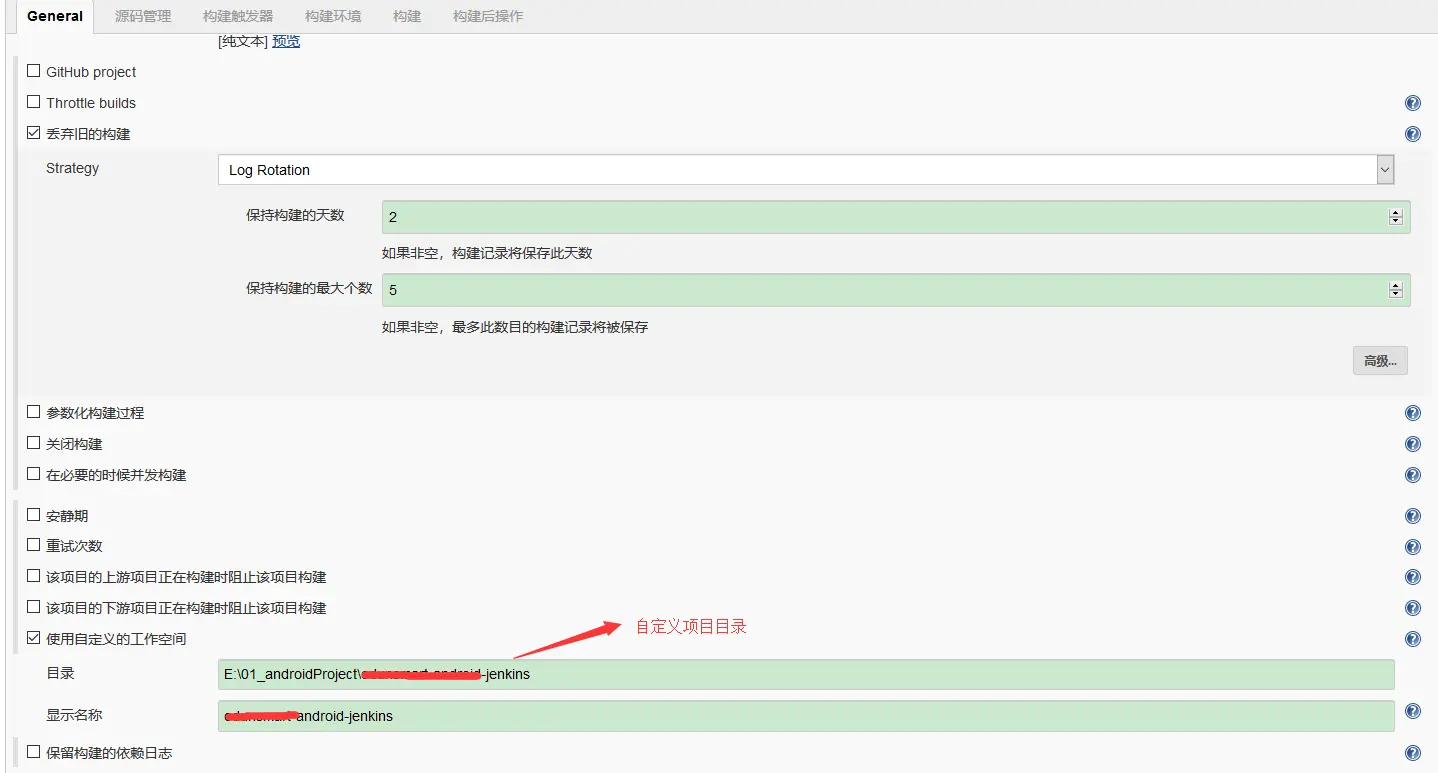Show help for 关闭构建
The height and width of the screenshot is (773, 1438).
point(1412,444)
